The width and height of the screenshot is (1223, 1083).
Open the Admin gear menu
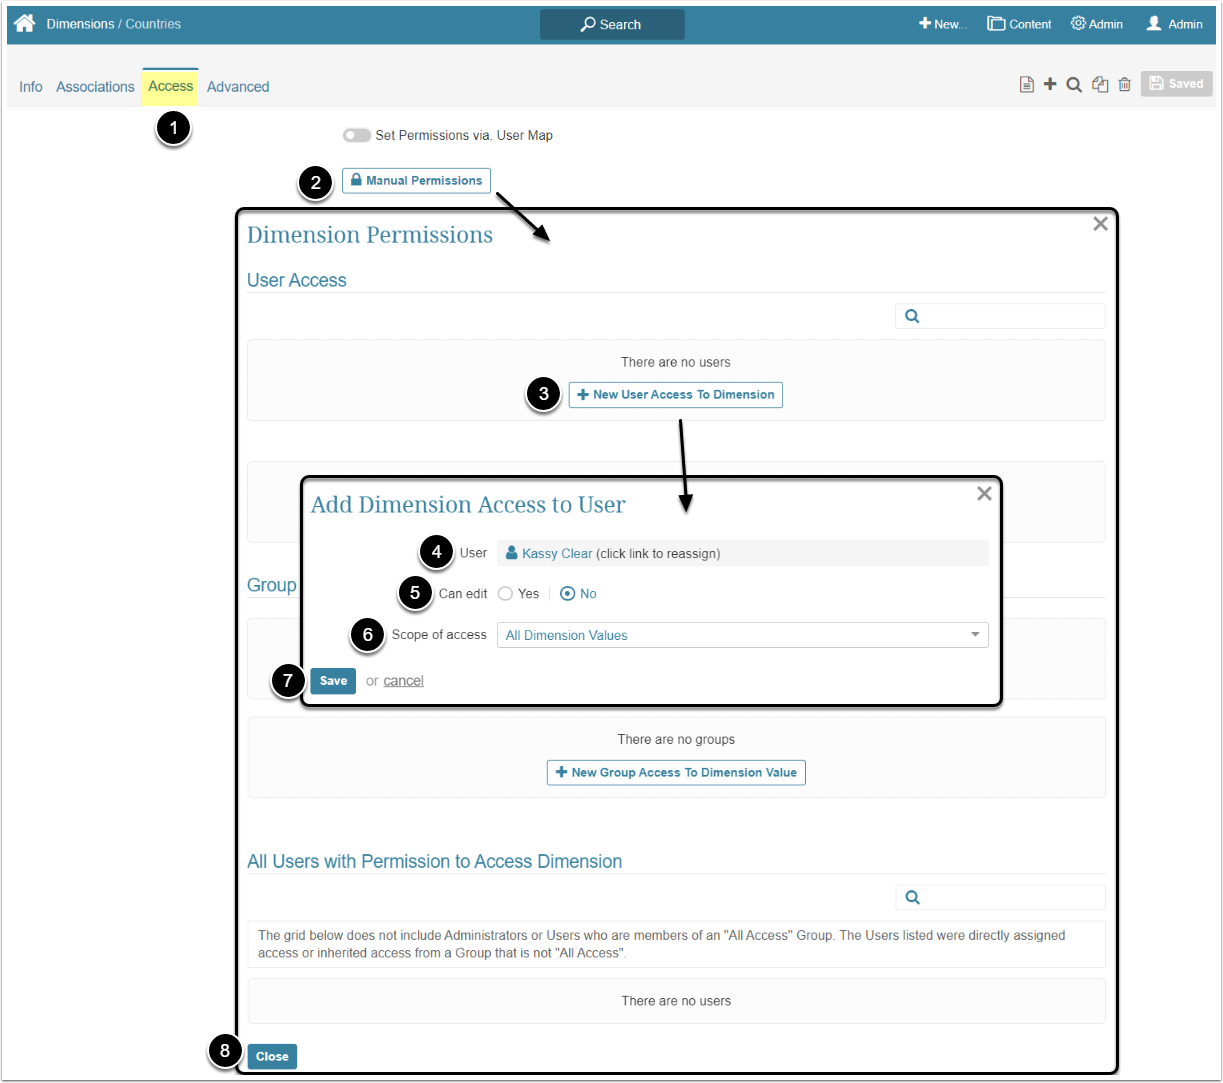1096,24
